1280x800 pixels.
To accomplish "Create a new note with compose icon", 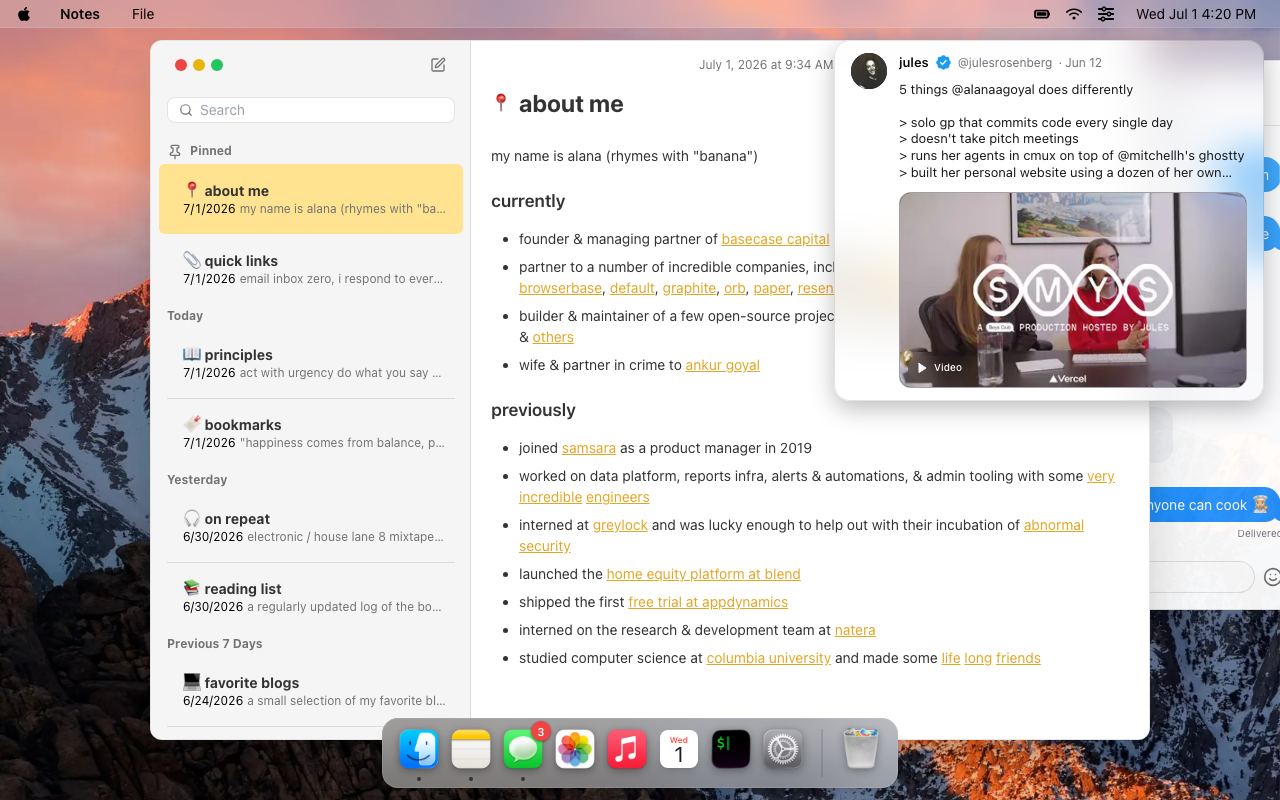I will tap(438, 65).
